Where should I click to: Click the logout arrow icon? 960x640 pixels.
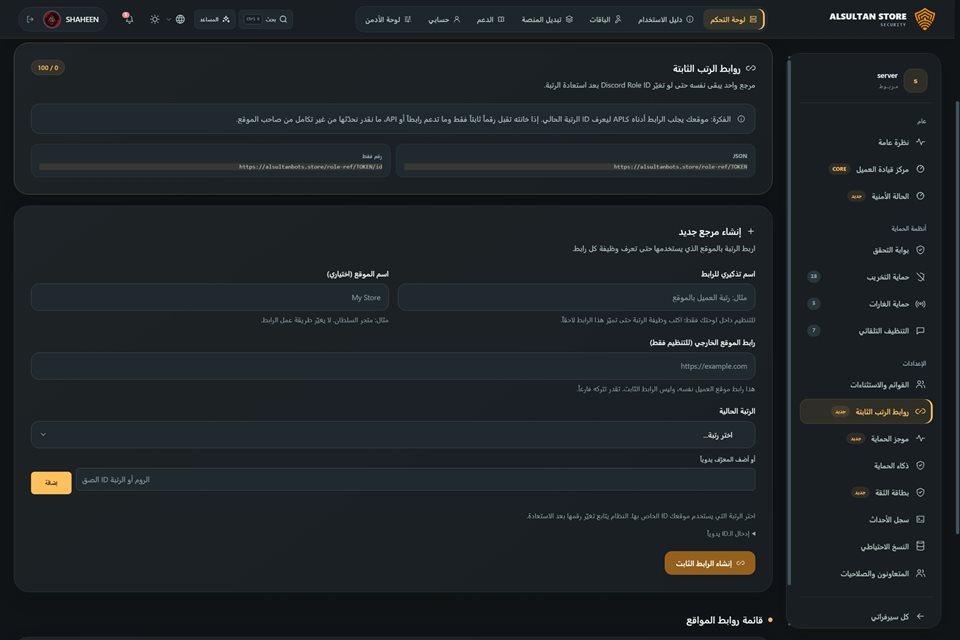30,20
